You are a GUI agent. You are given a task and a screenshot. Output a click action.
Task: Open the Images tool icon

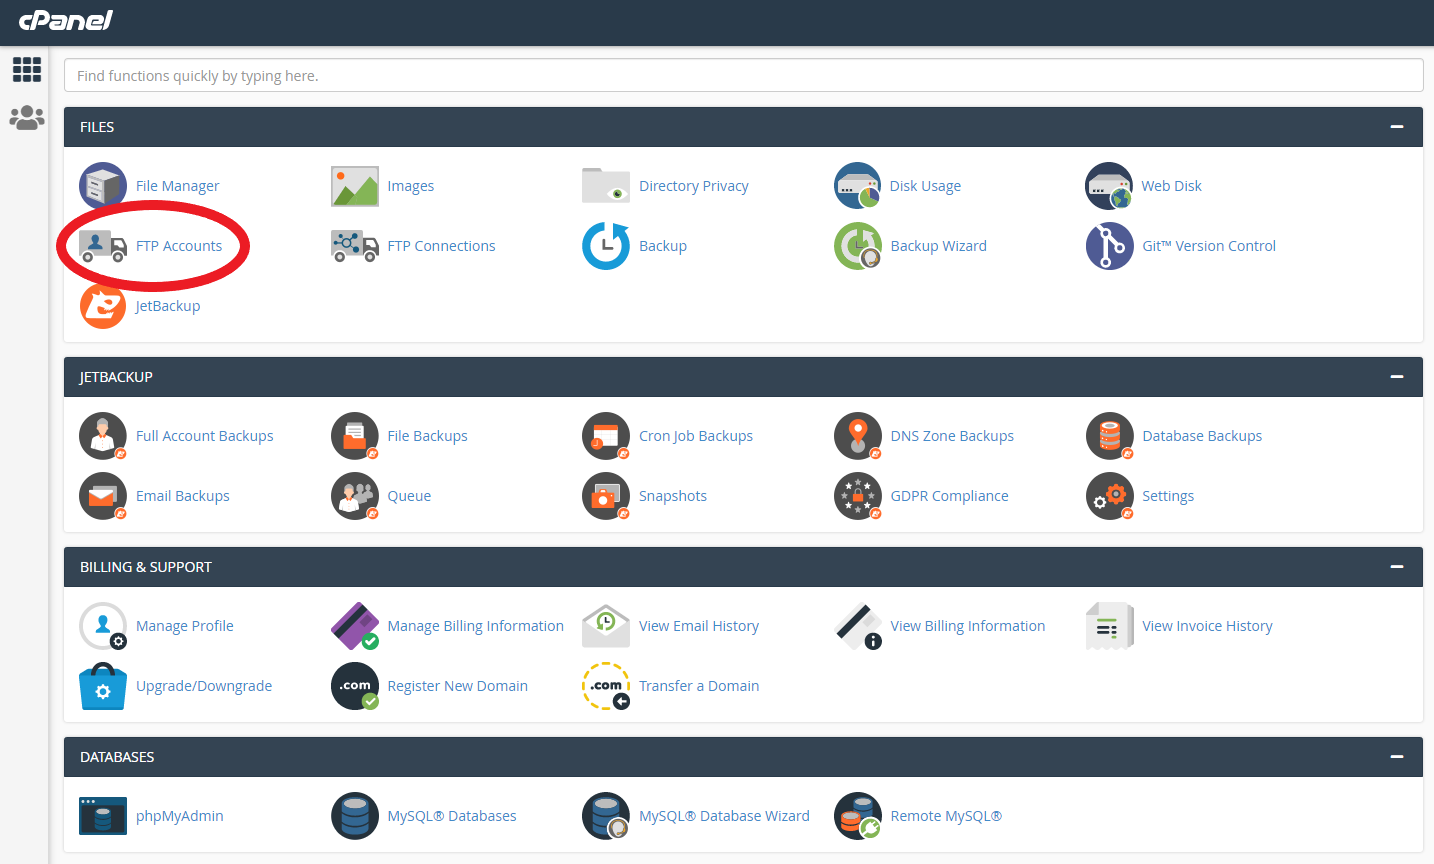coord(354,185)
